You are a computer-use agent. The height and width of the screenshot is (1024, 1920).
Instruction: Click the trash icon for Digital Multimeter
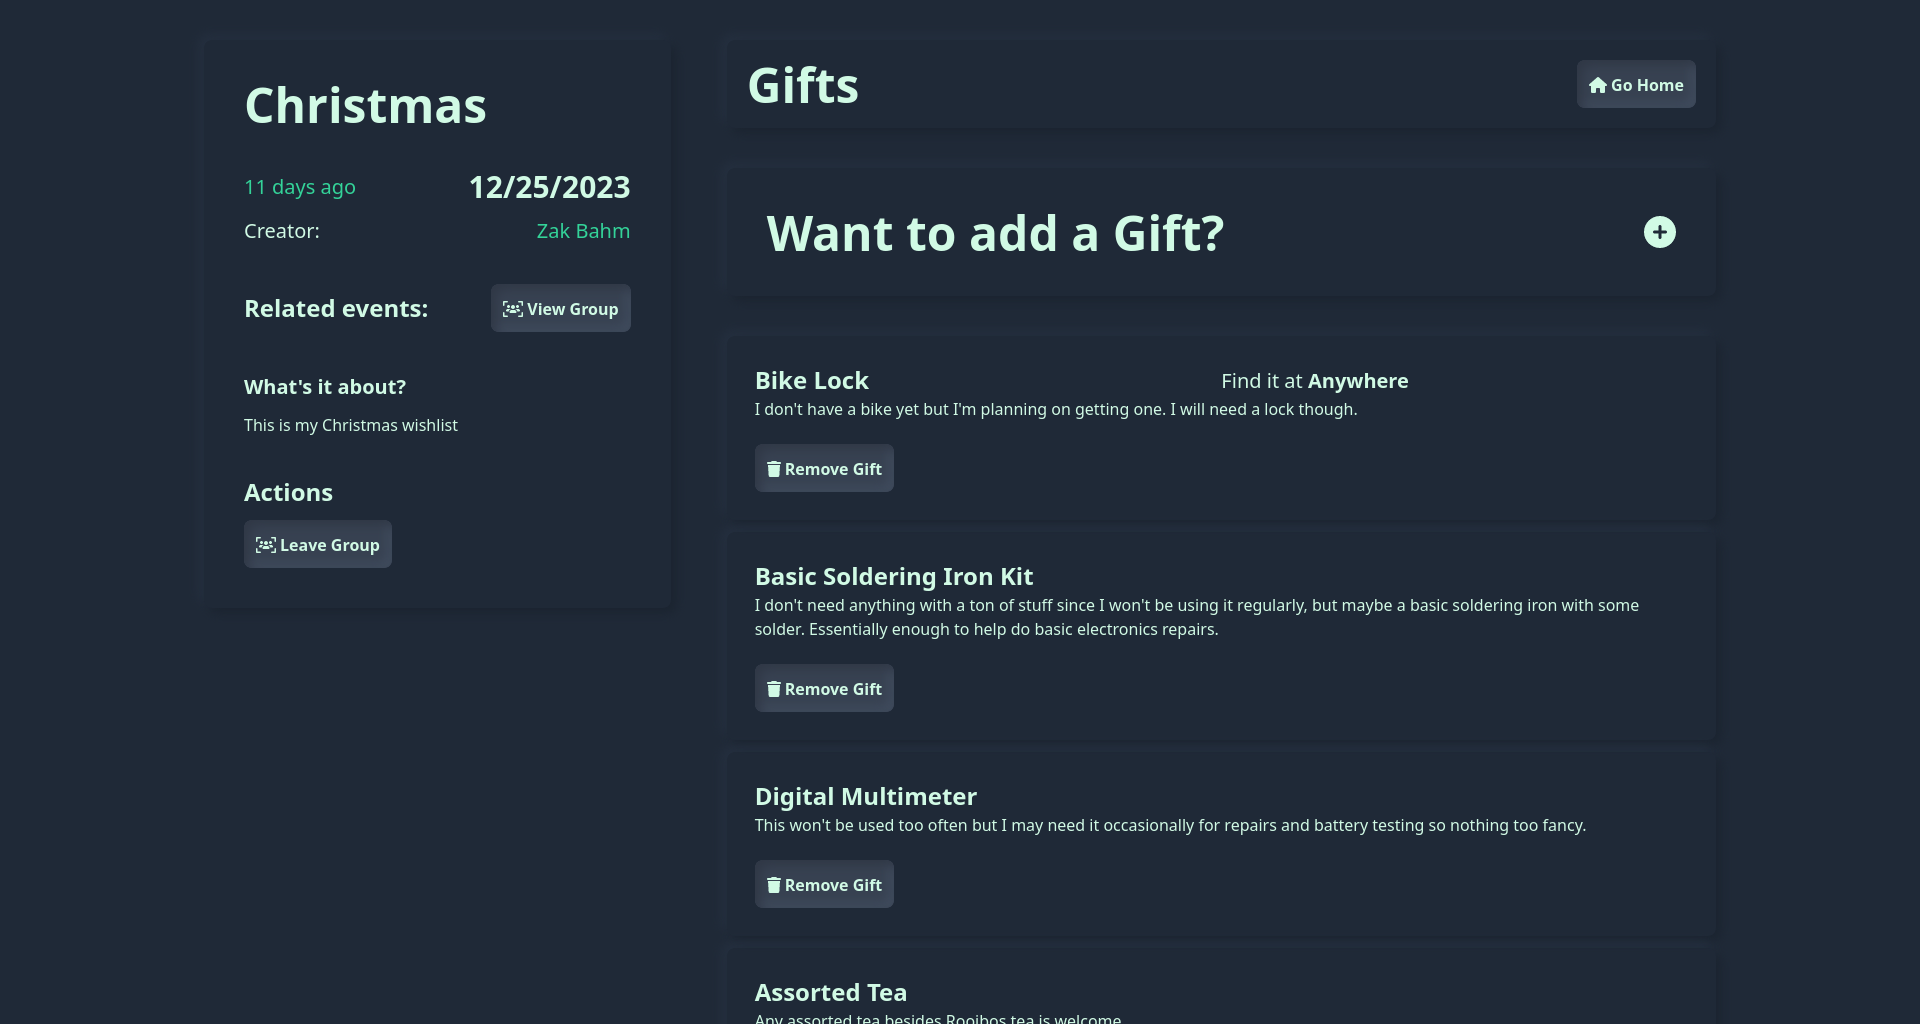tap(773, 885)
